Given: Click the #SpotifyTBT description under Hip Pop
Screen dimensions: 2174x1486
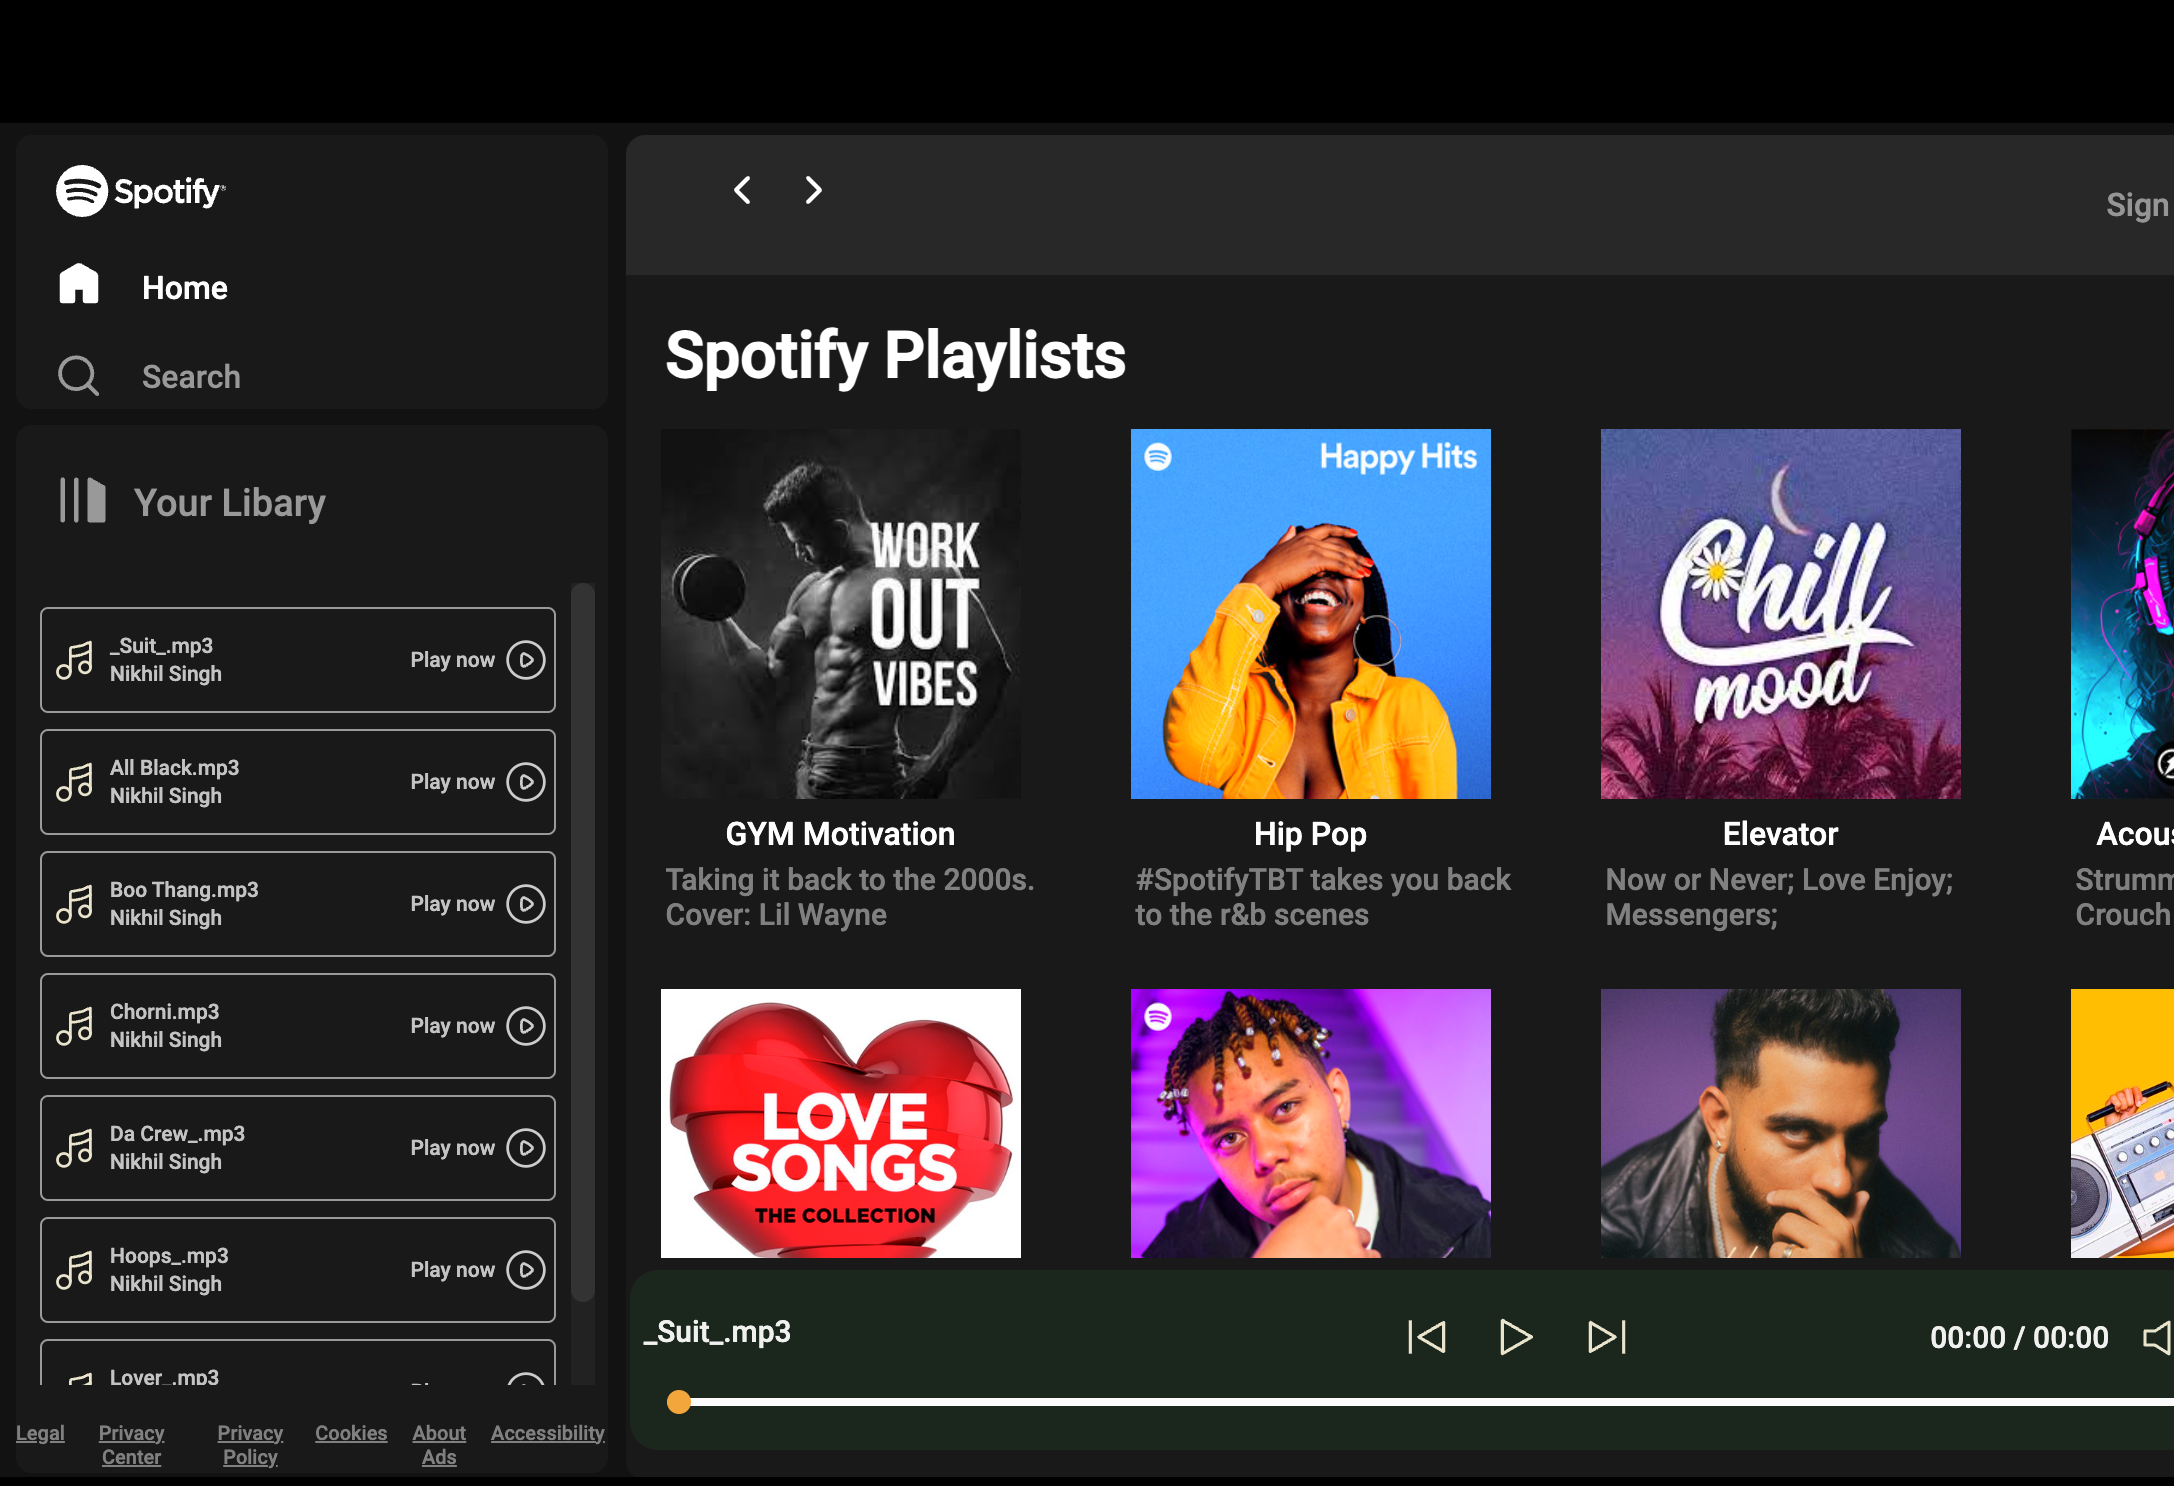Looking at the screenshot, I should click(x=1323, y=897).
